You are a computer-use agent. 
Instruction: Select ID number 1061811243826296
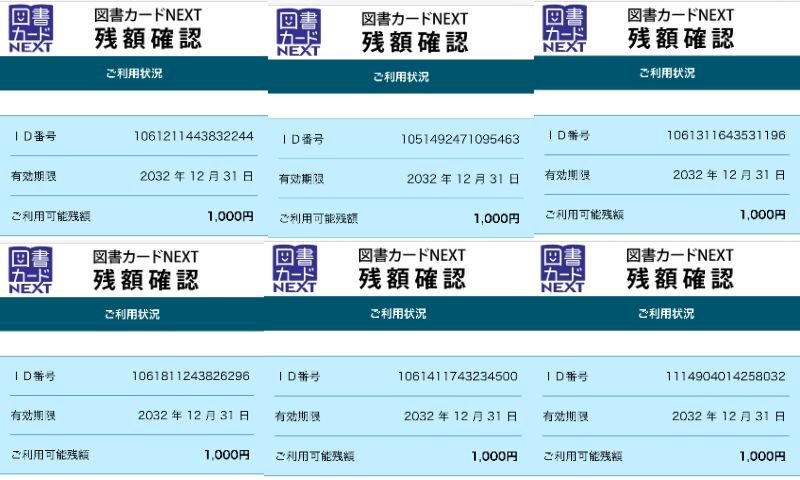click(x=191, y=376)
